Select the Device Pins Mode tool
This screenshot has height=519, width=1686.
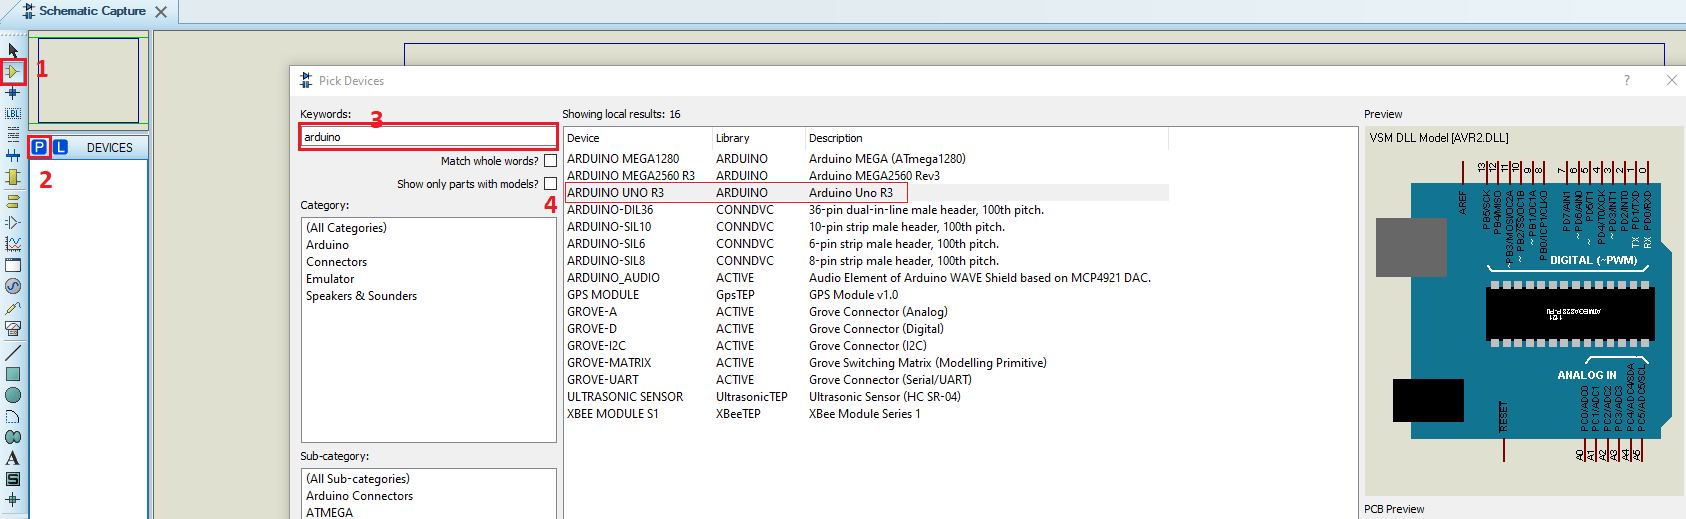tap(13, 222)
